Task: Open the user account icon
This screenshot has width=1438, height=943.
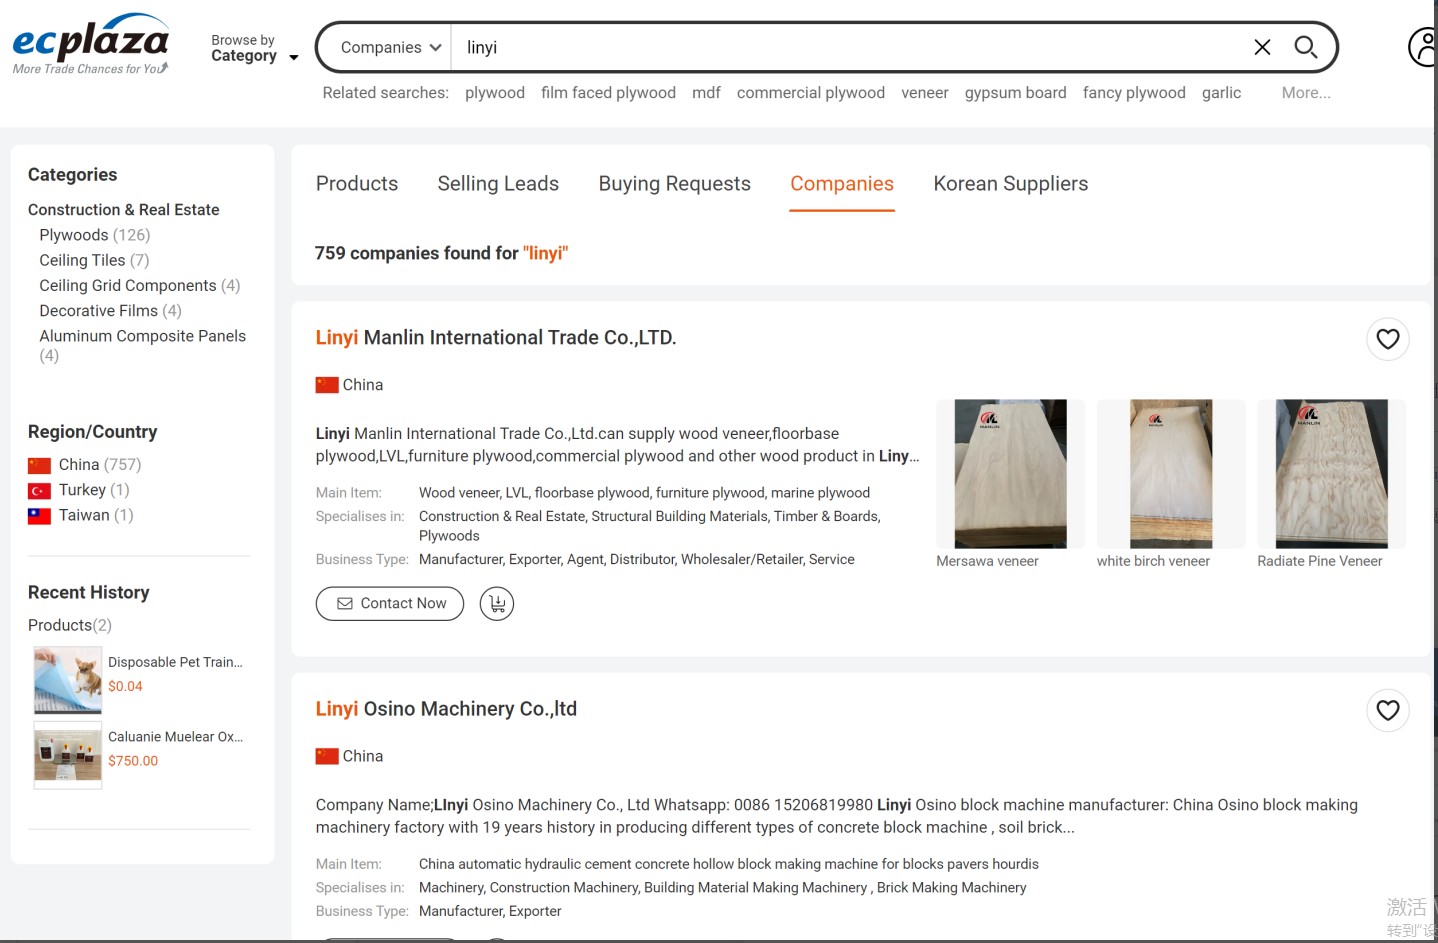Action: click(x=1422, y=47)
